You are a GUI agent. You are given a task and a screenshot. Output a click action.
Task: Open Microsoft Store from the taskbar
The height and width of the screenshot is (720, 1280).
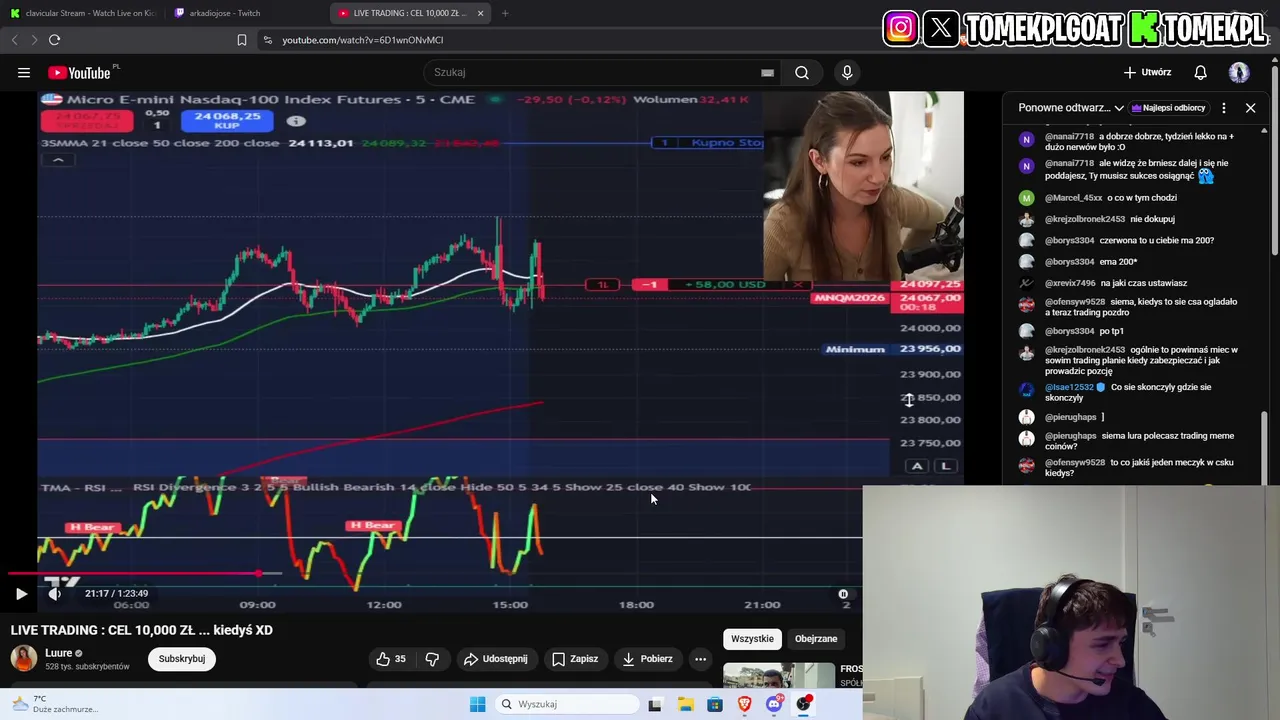715,704
